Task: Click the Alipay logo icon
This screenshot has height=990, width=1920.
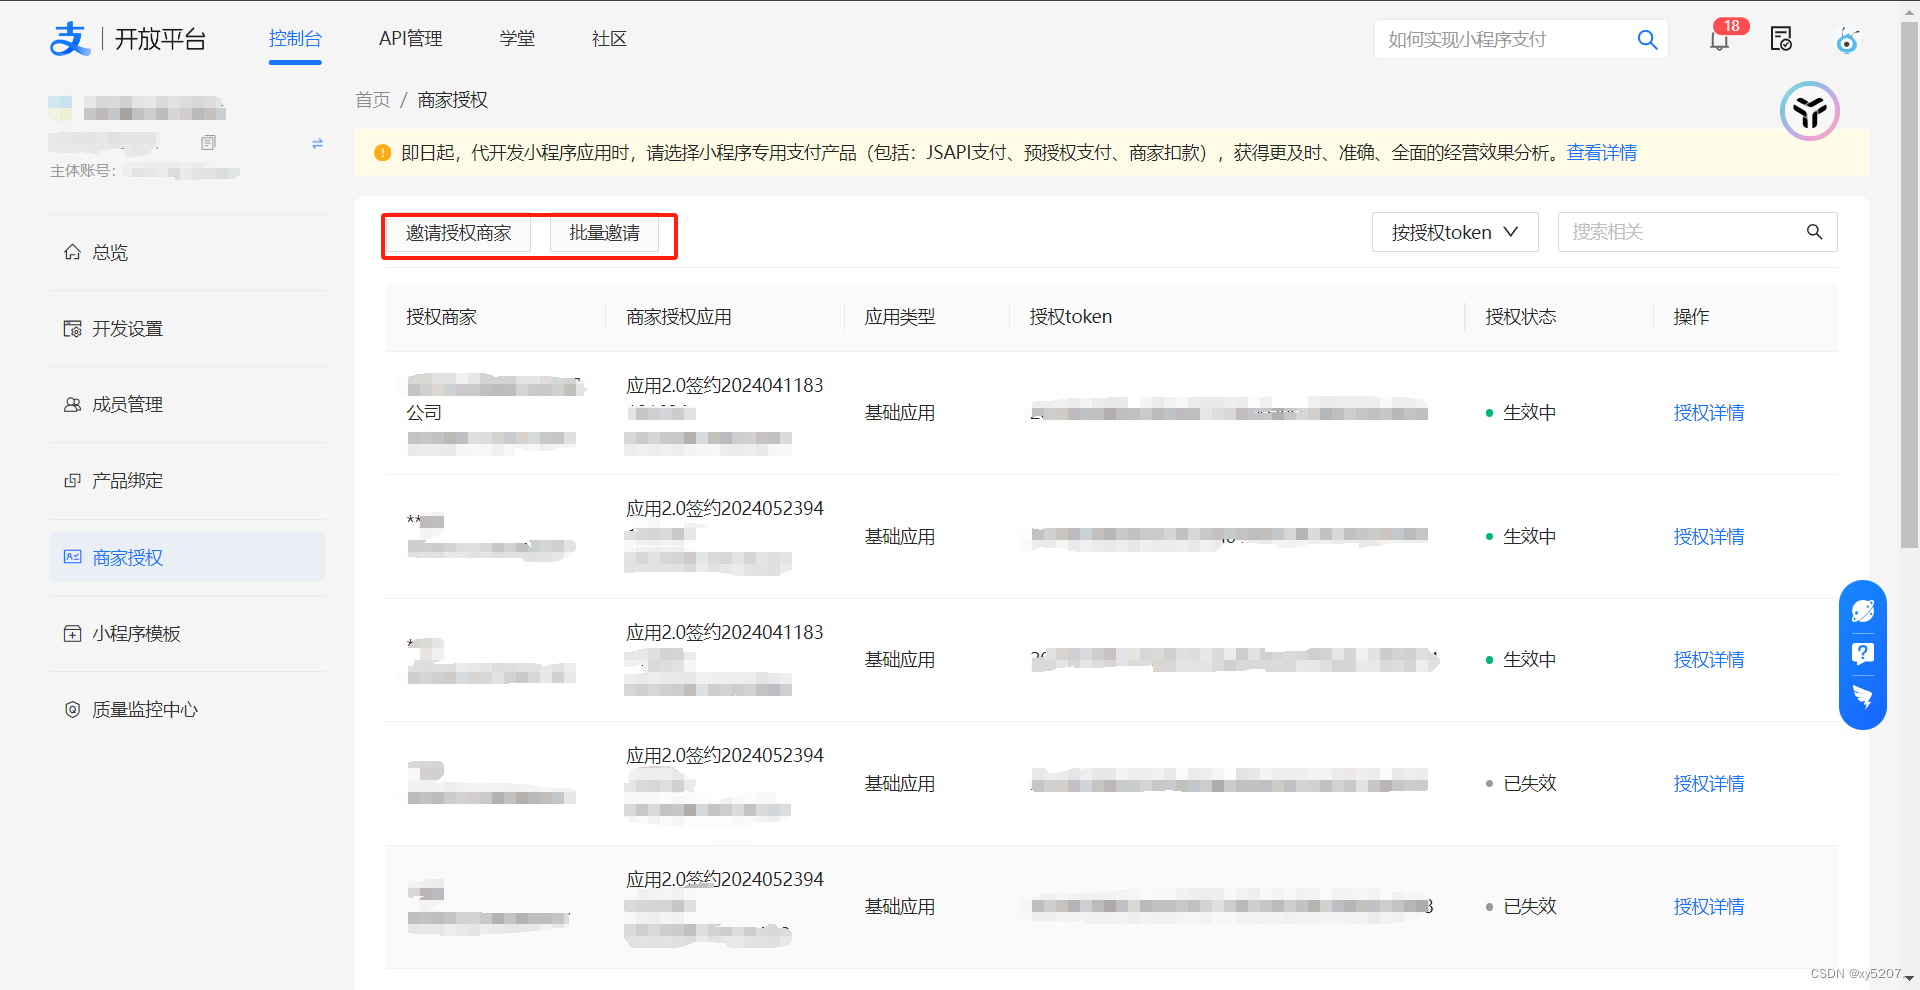Action: [70, 39]
